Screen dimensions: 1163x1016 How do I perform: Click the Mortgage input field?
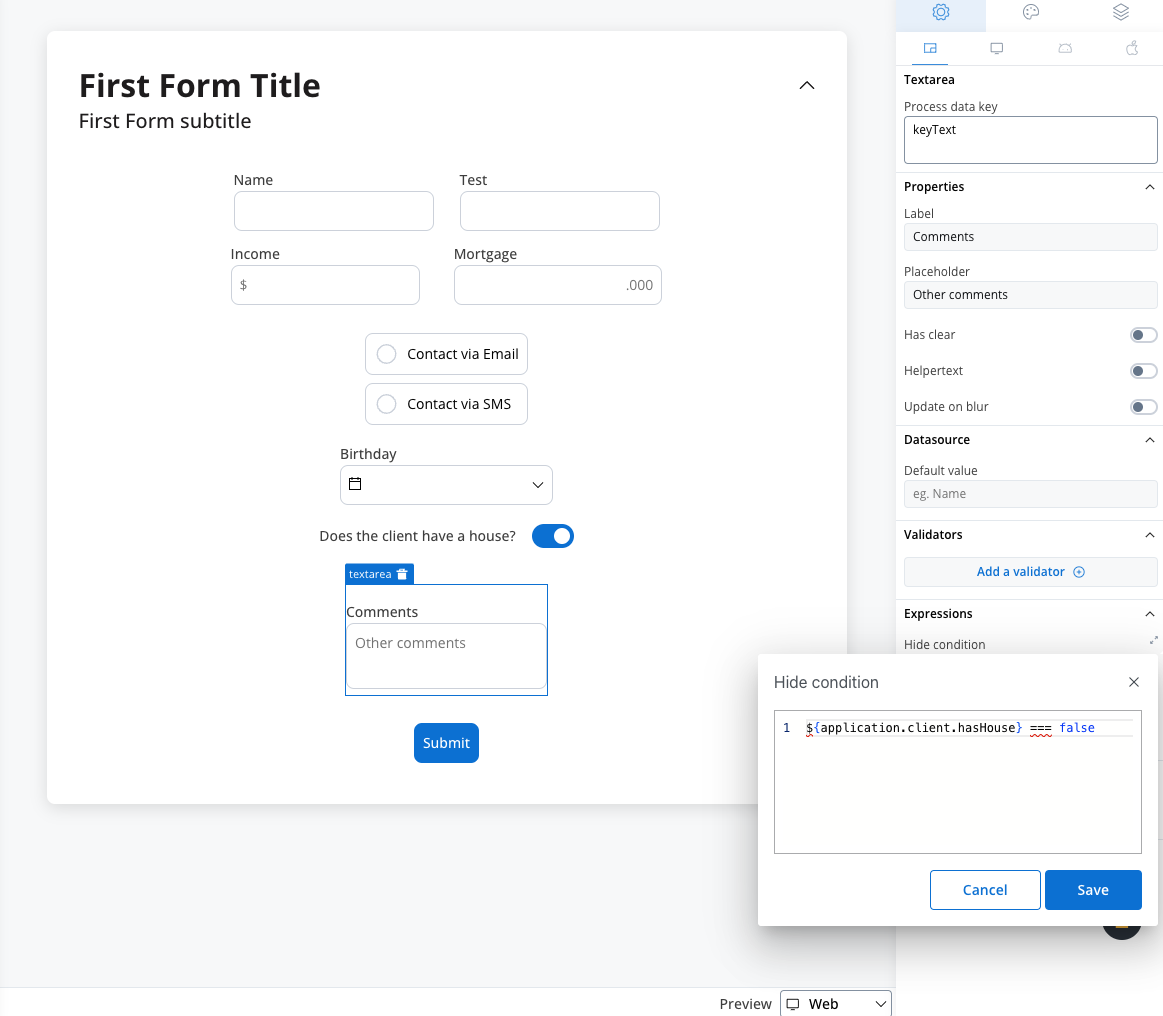558,285
